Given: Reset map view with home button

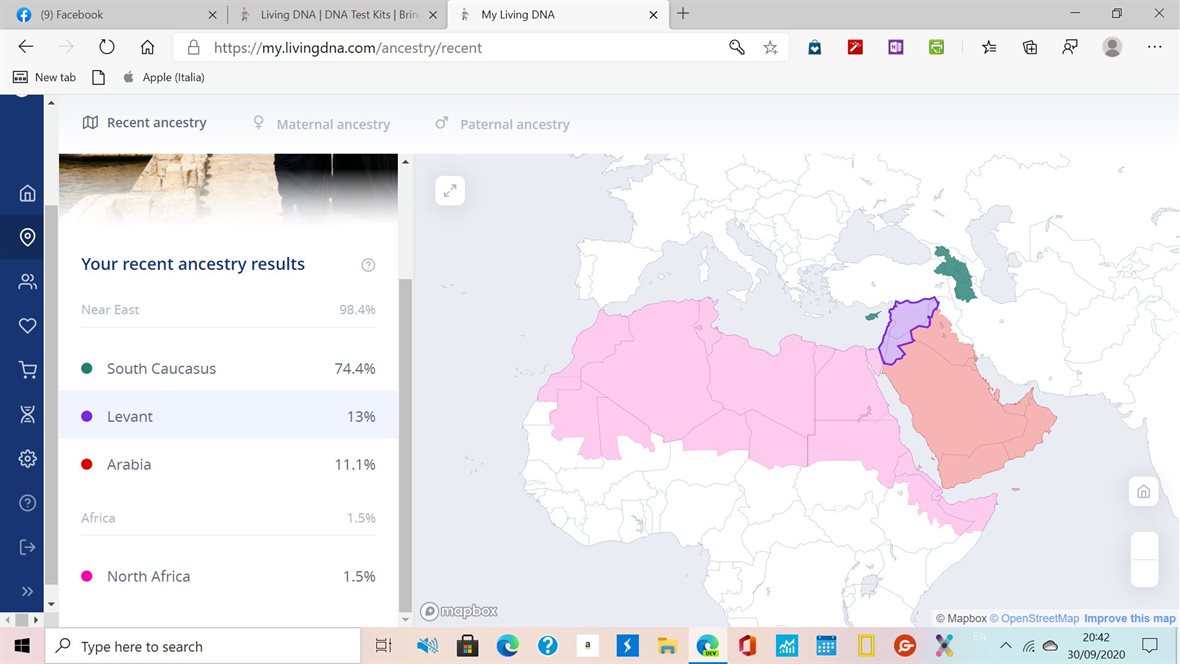Looking at the screenshot, I should click(1143, 492).
